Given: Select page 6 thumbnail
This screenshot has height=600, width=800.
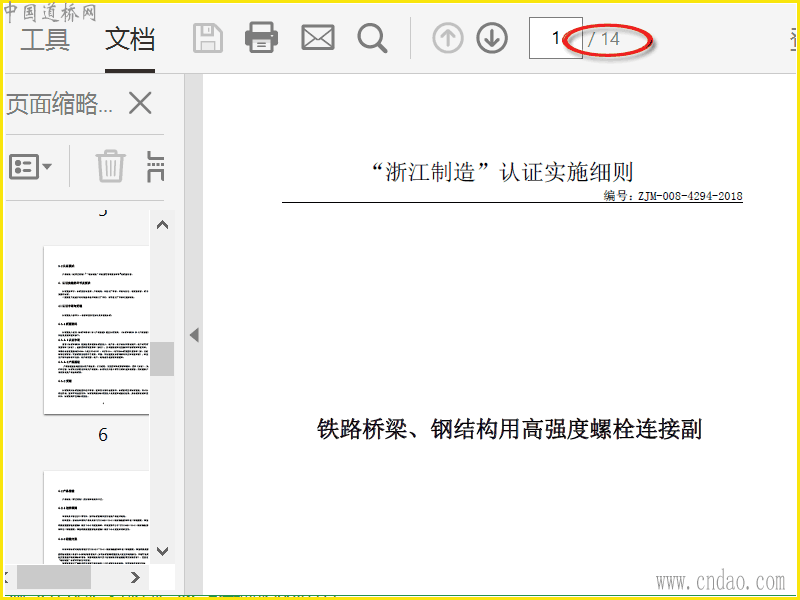Looking at the screenshot, I should pyautogui.click(x=96, y=330).
